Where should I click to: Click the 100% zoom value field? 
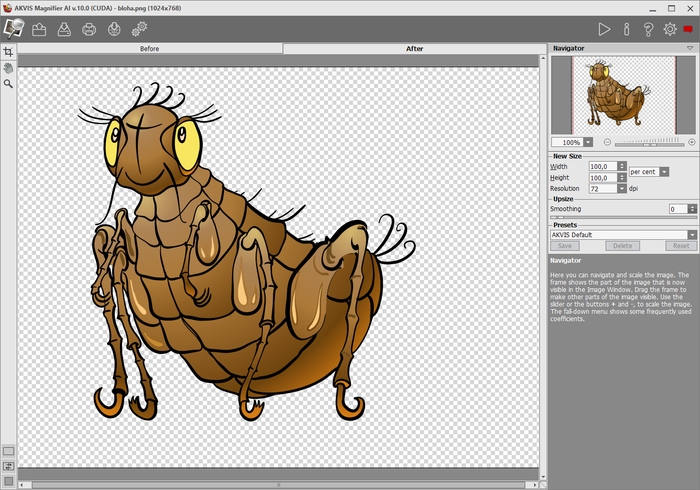568,142
